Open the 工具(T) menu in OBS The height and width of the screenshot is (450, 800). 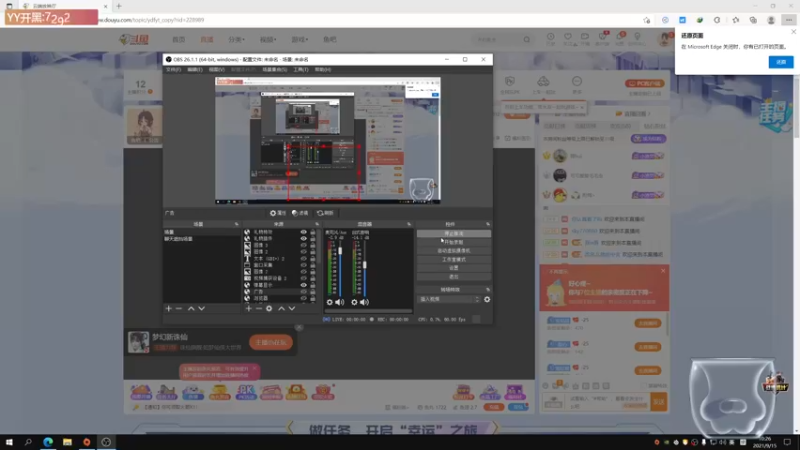tap(301, 69)
